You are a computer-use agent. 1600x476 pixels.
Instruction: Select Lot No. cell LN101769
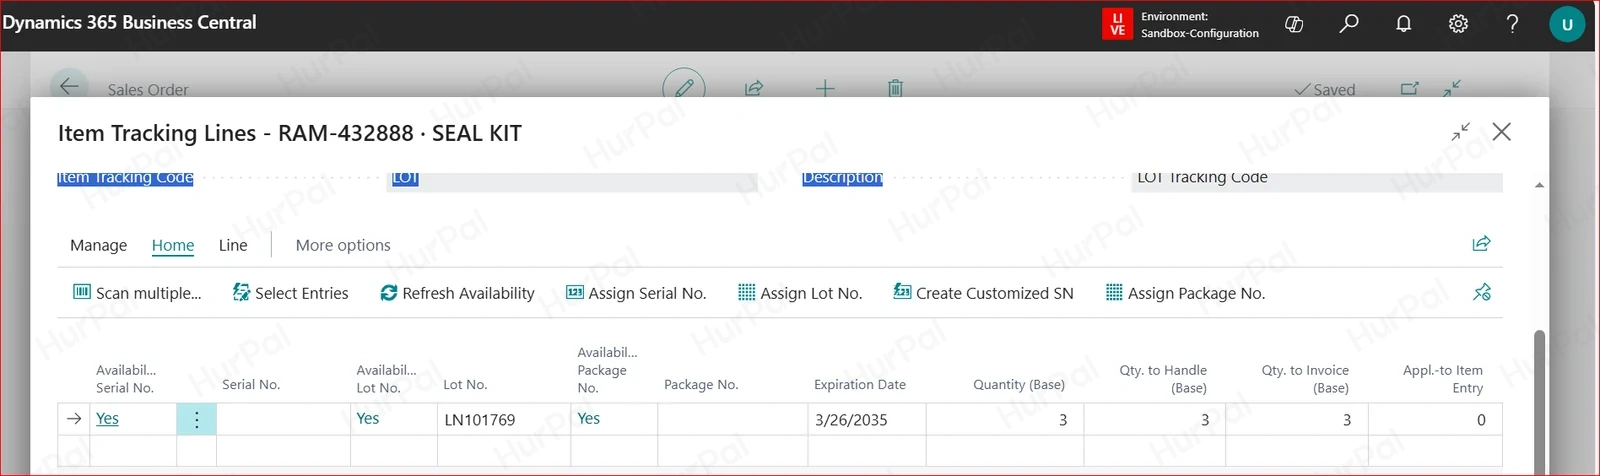[x=503, y=419]
